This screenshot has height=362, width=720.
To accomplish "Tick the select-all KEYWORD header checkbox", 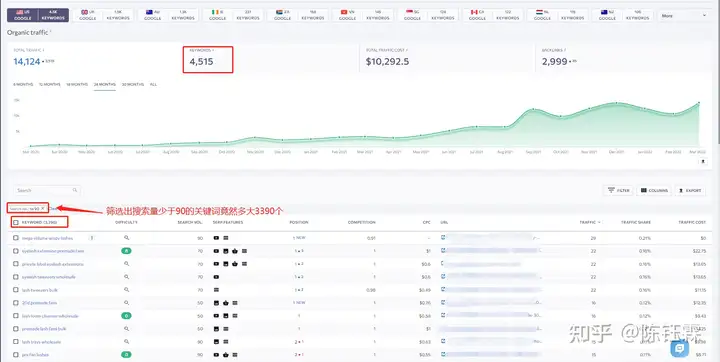I will [x=16, y=222].
